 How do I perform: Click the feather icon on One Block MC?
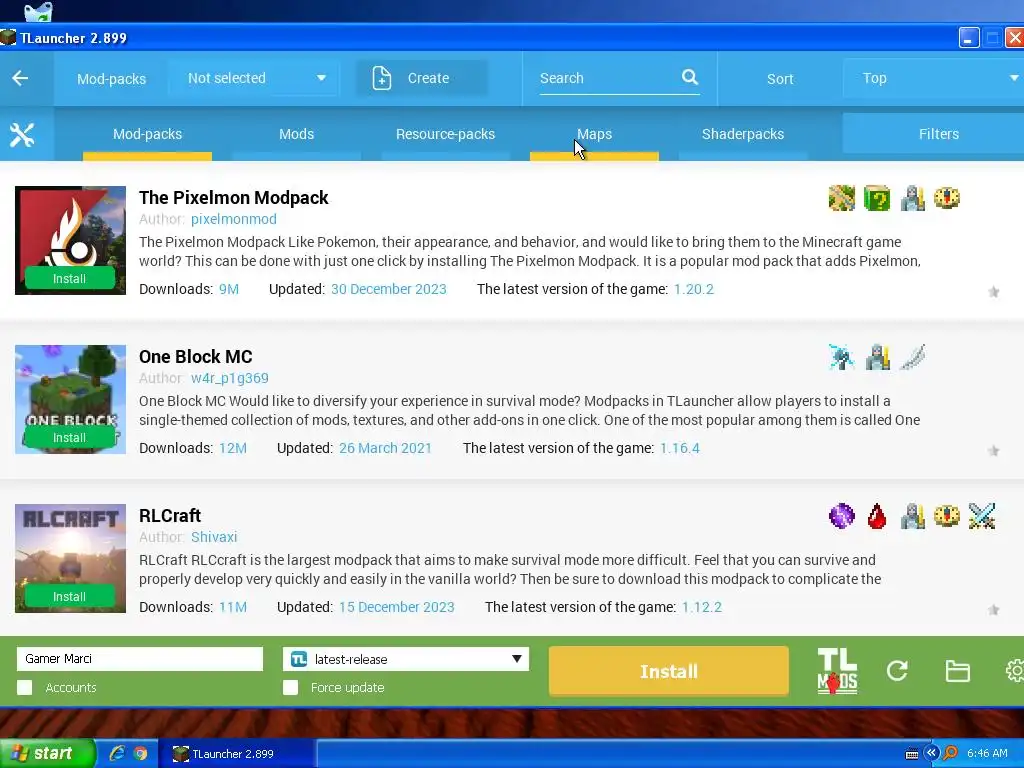(x=912, y=357)
